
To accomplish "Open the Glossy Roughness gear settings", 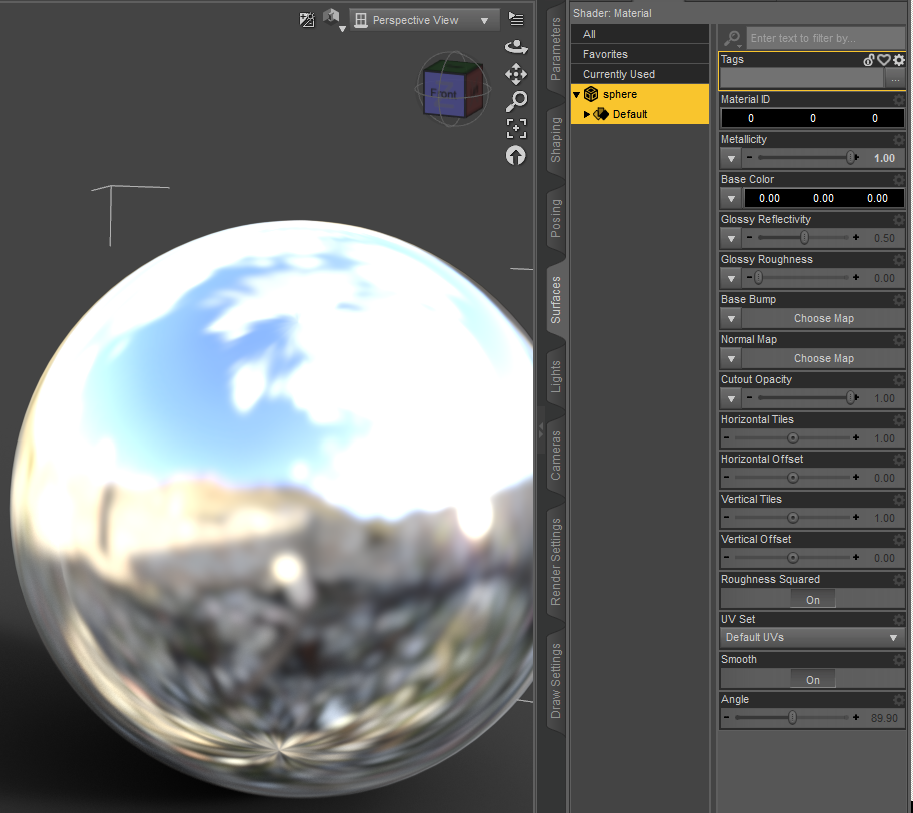I will [899, 260].
